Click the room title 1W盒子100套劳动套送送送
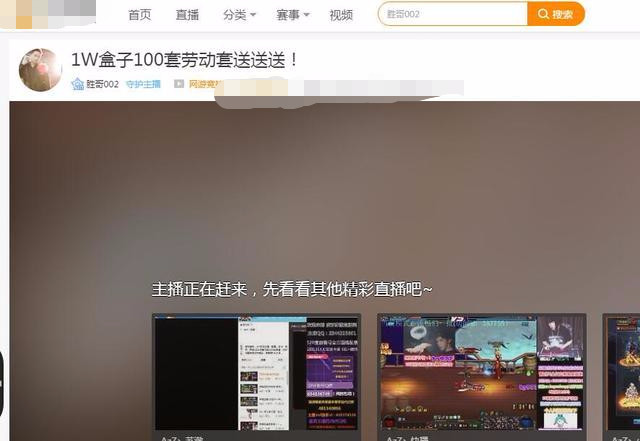This screenshot has height=441, width=640. 184,60
